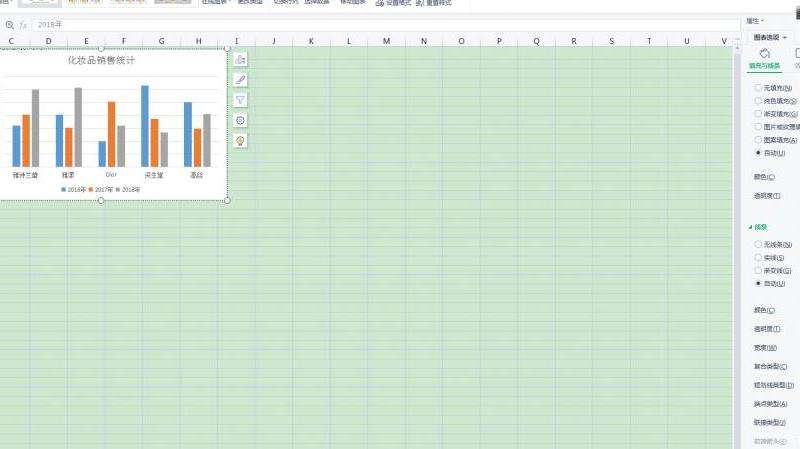This screenshot has width=800, height=449.
Task: Select the 填充与线条 paint bucket icon
Action: point(764,54)
